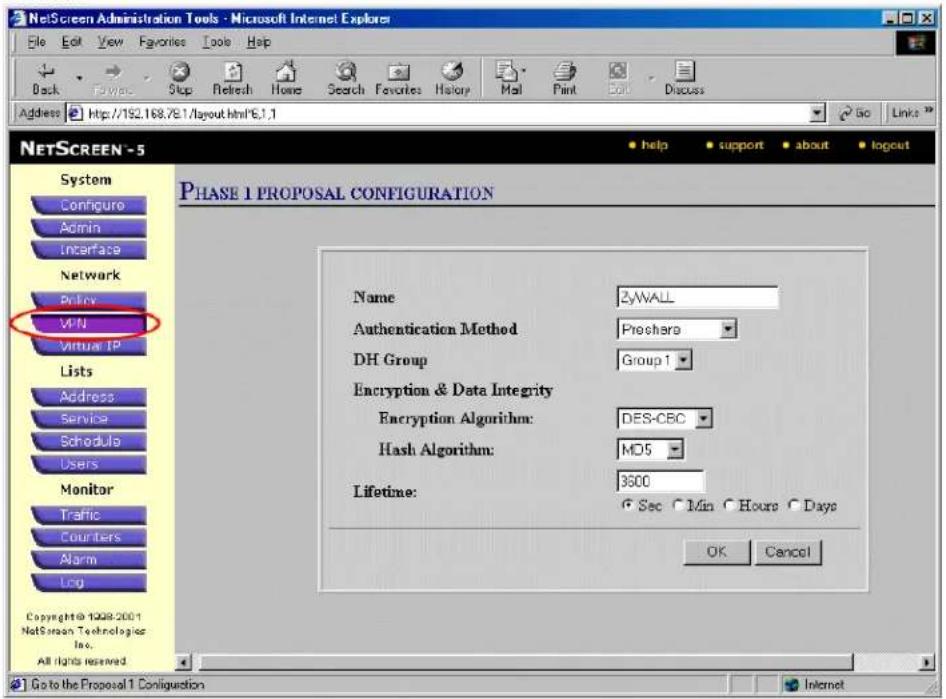Open Authentication Method dropdown

click(x=728, y=329)
